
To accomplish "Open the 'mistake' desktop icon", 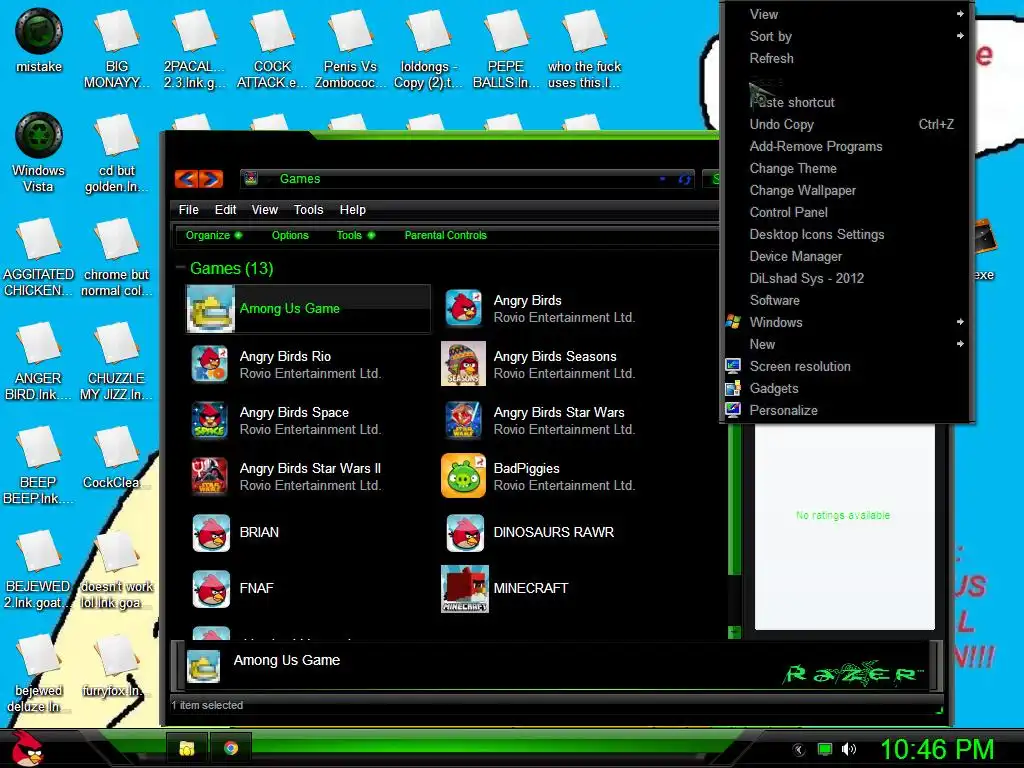I will [39, 40].
